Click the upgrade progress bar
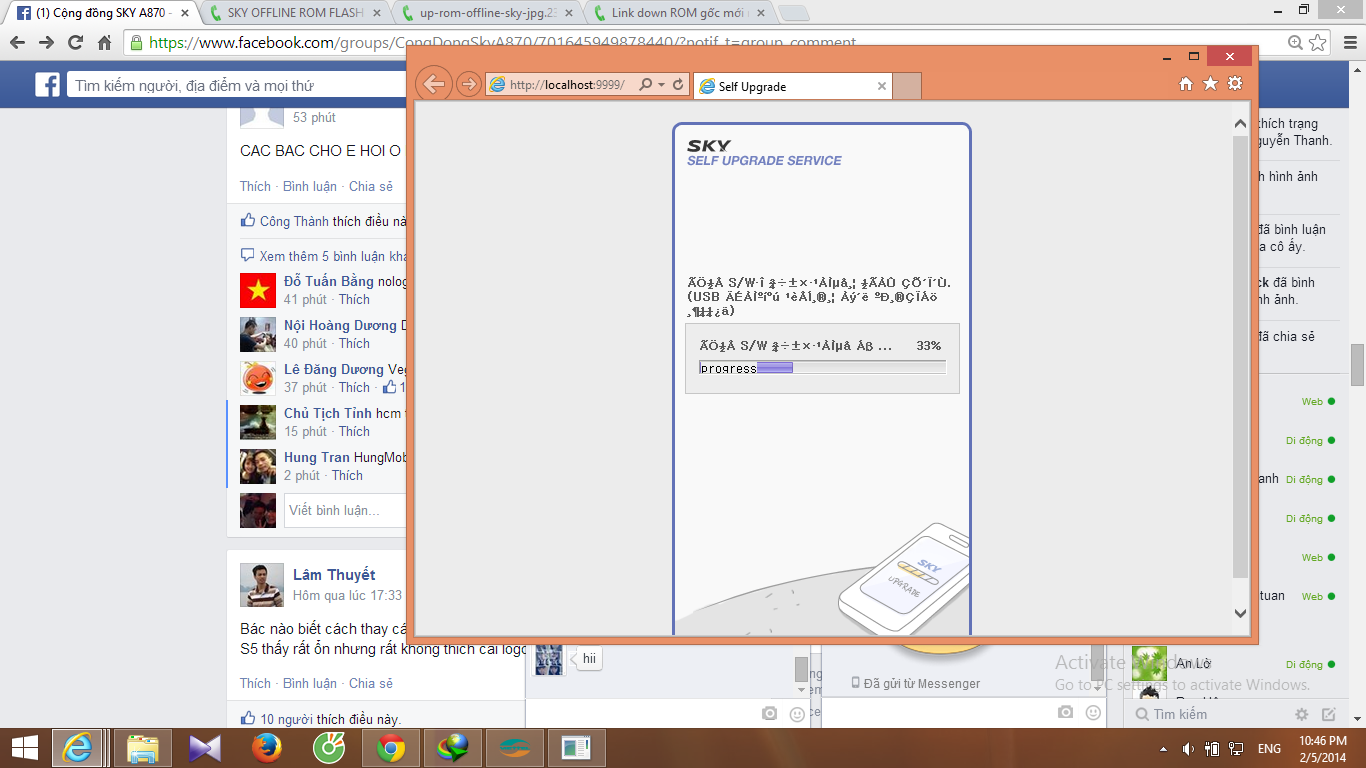The height and width of the screenshot is (768, 1366). 822,368
